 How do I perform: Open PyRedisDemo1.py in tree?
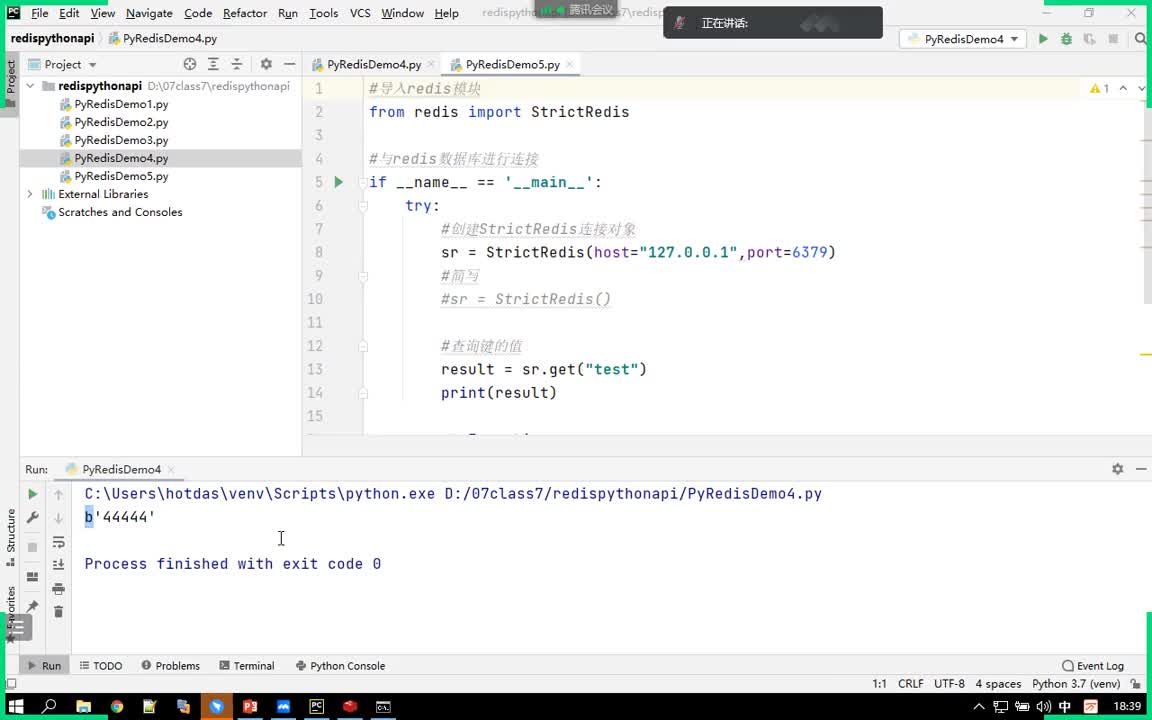tap(121, 104)
